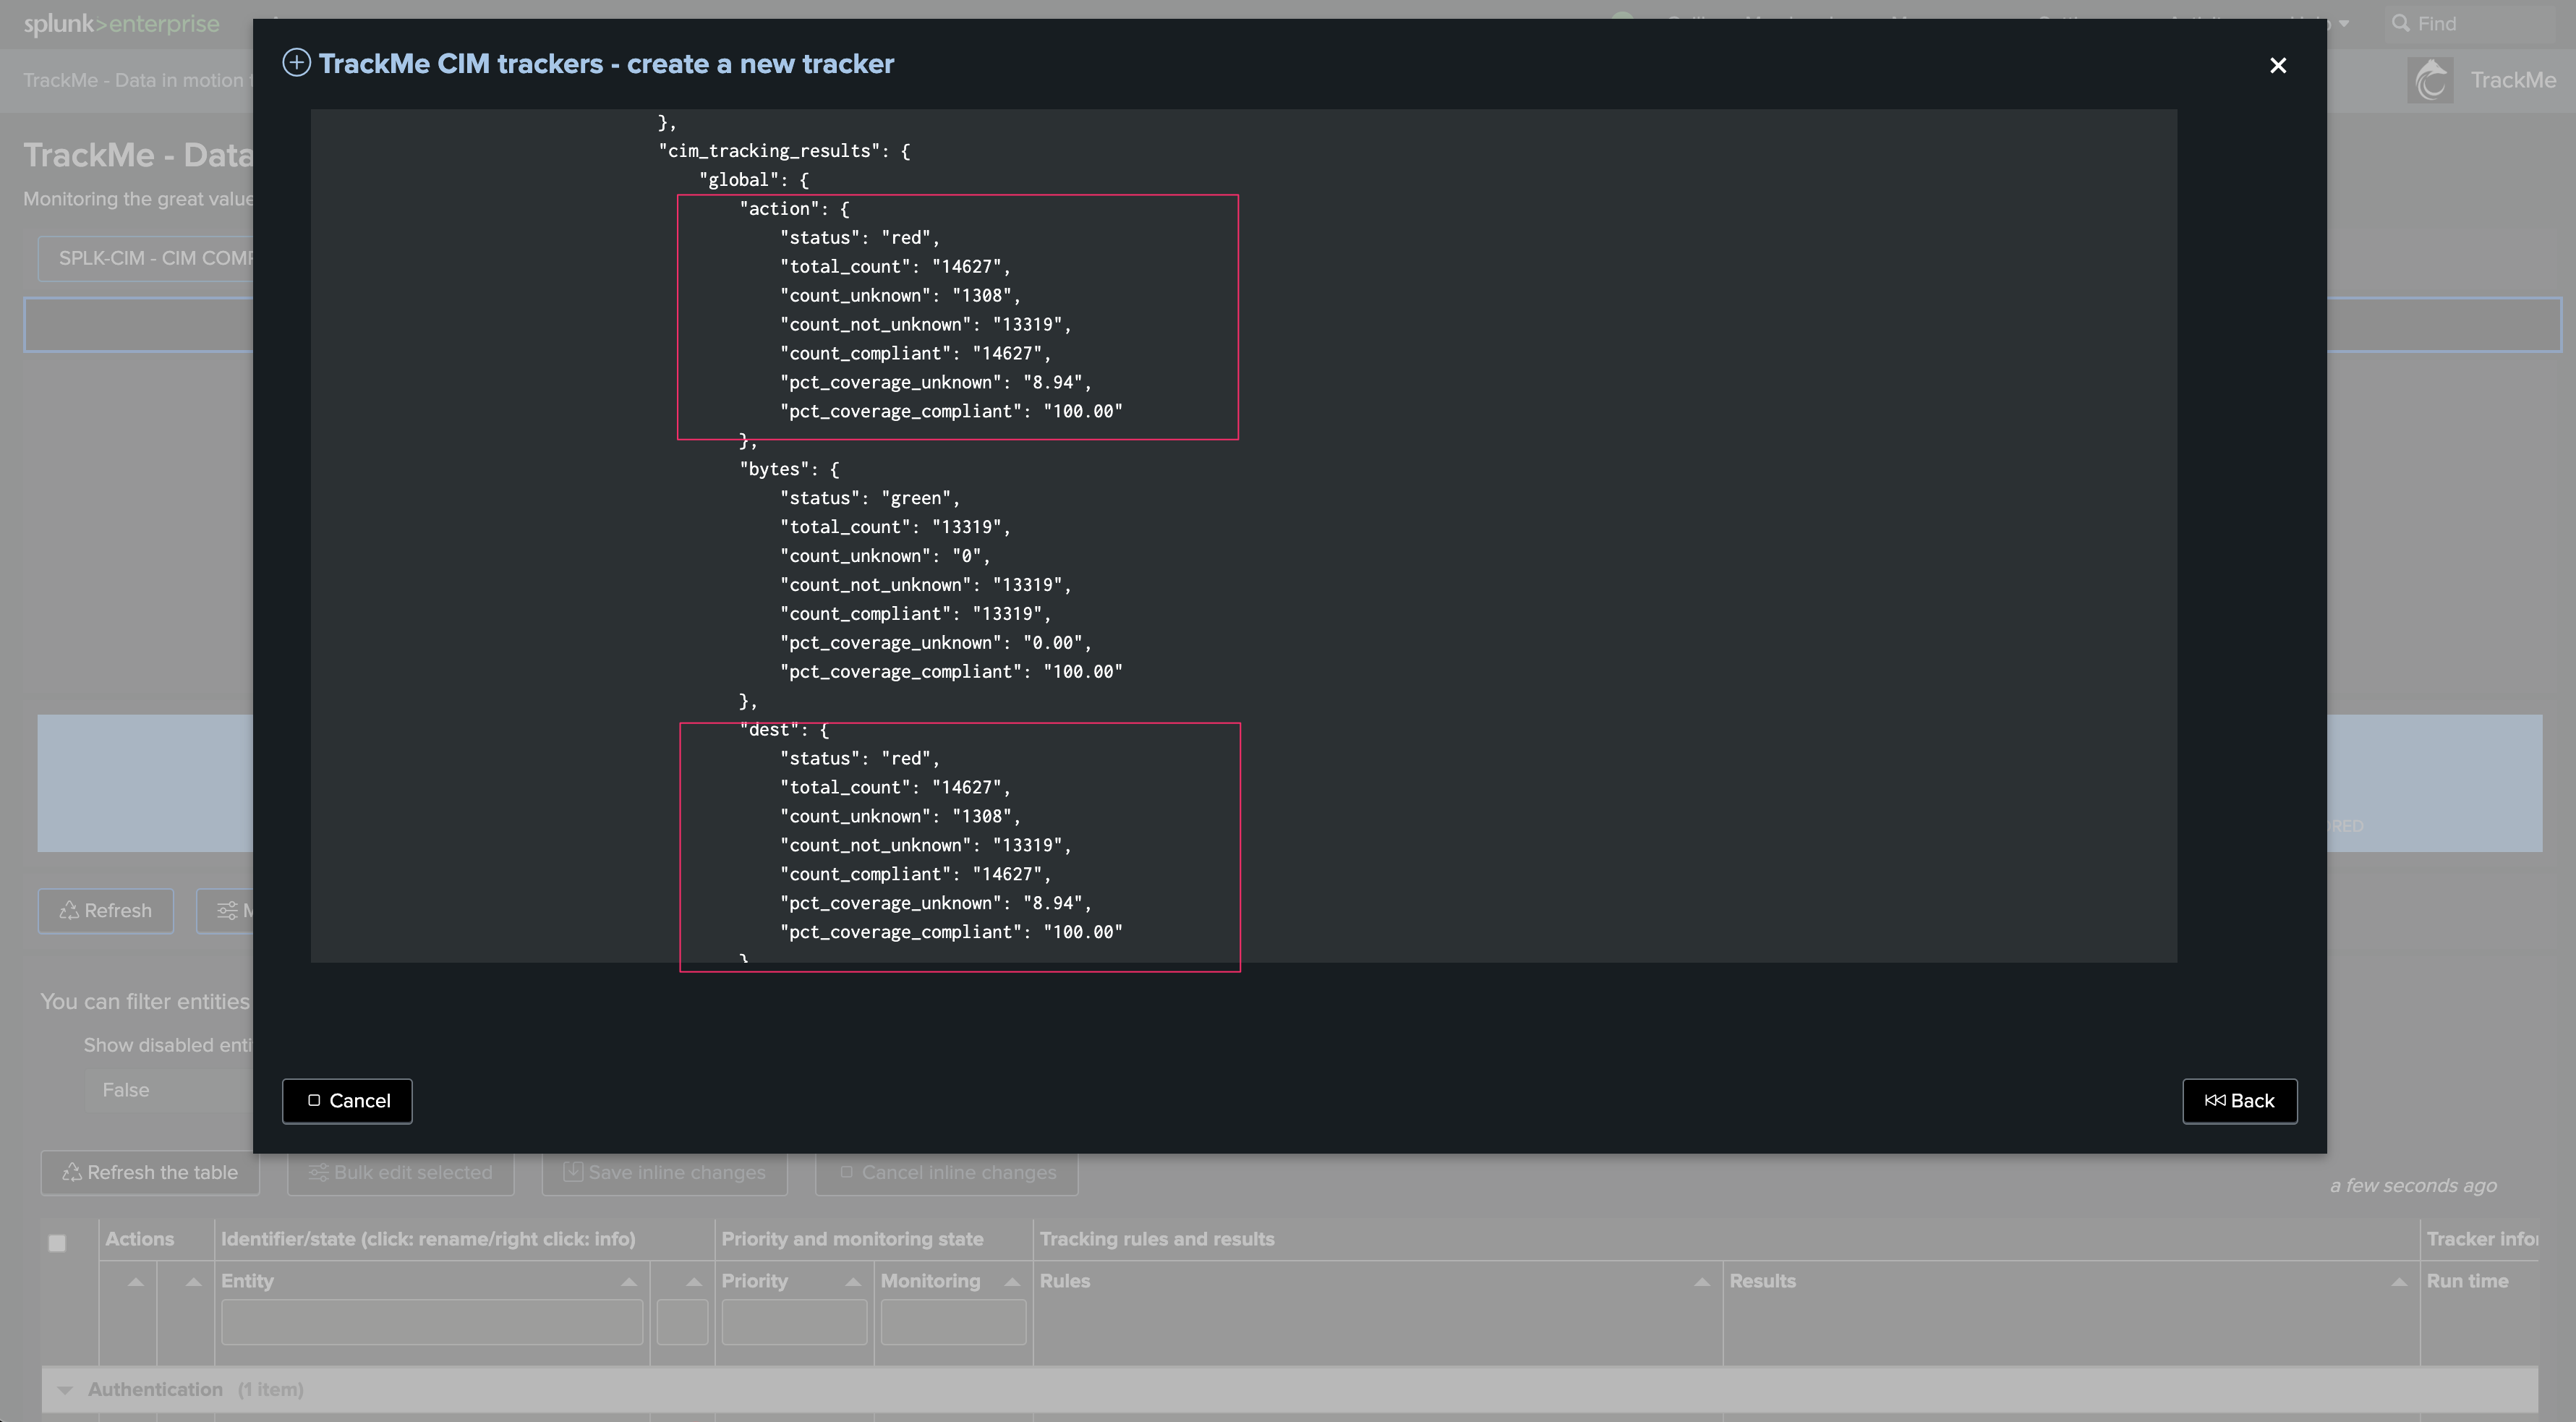Image resolution: width=2576 pixels, height=1422 pixels.
Task: Click the Entity filter input box
Action: coord(432,1322)
